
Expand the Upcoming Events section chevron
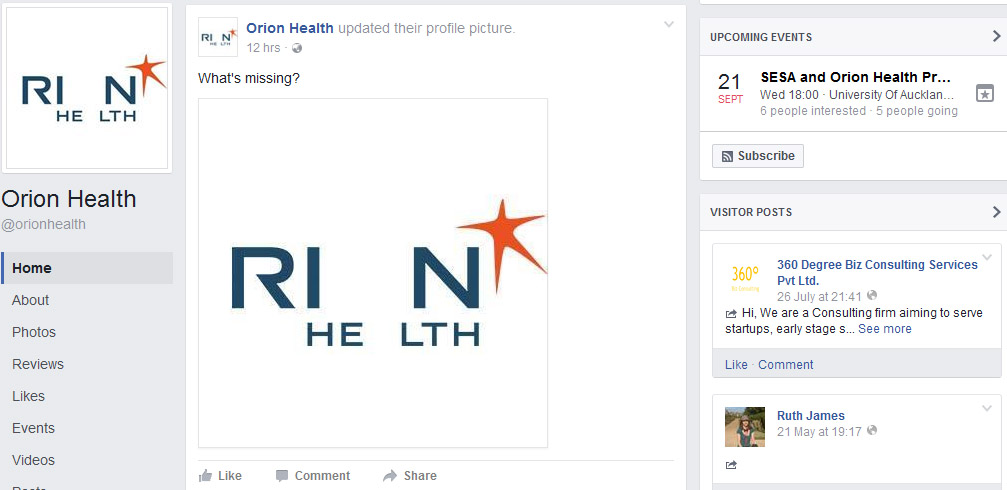(996, 37)
